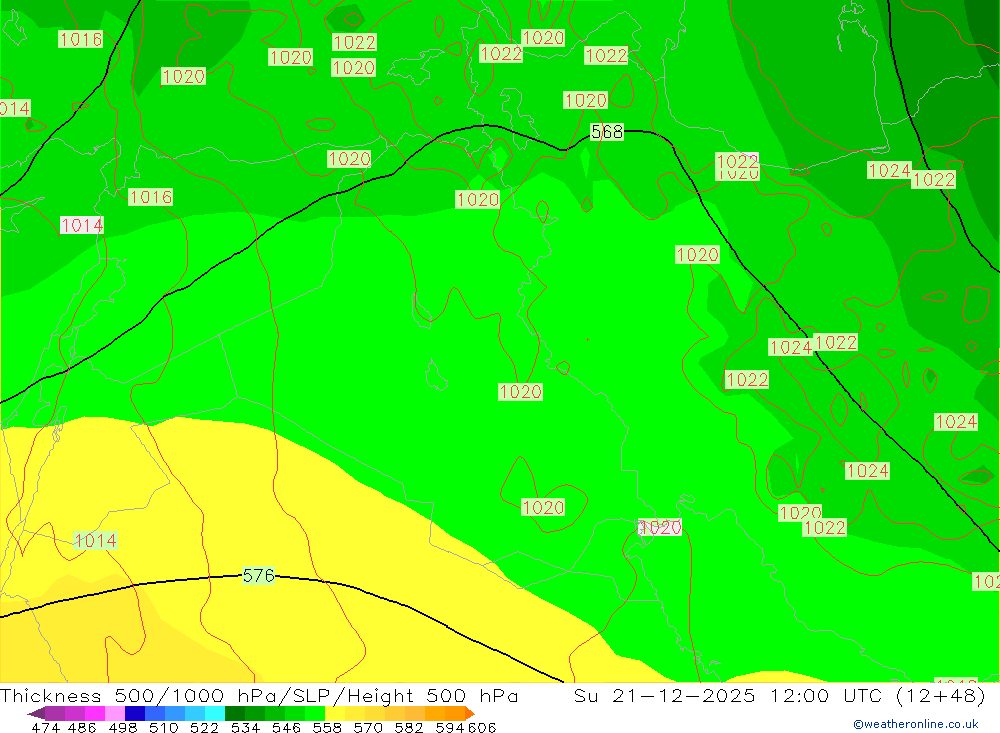
Task: Click the 582 legend value
Action: point(408,727)
